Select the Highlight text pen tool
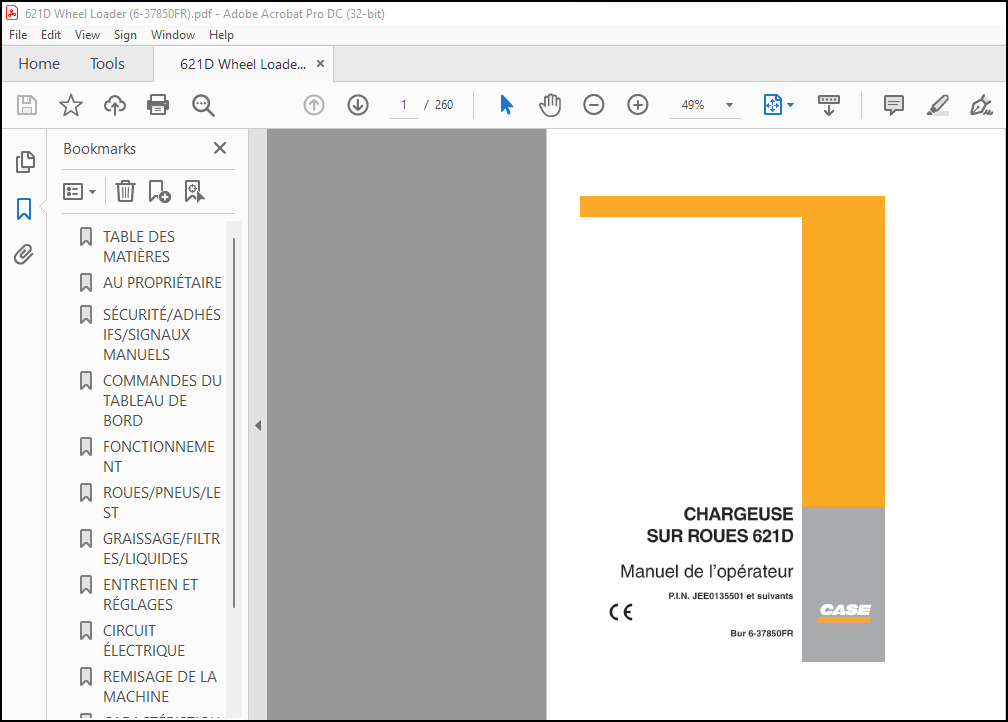 coord(938,105)
